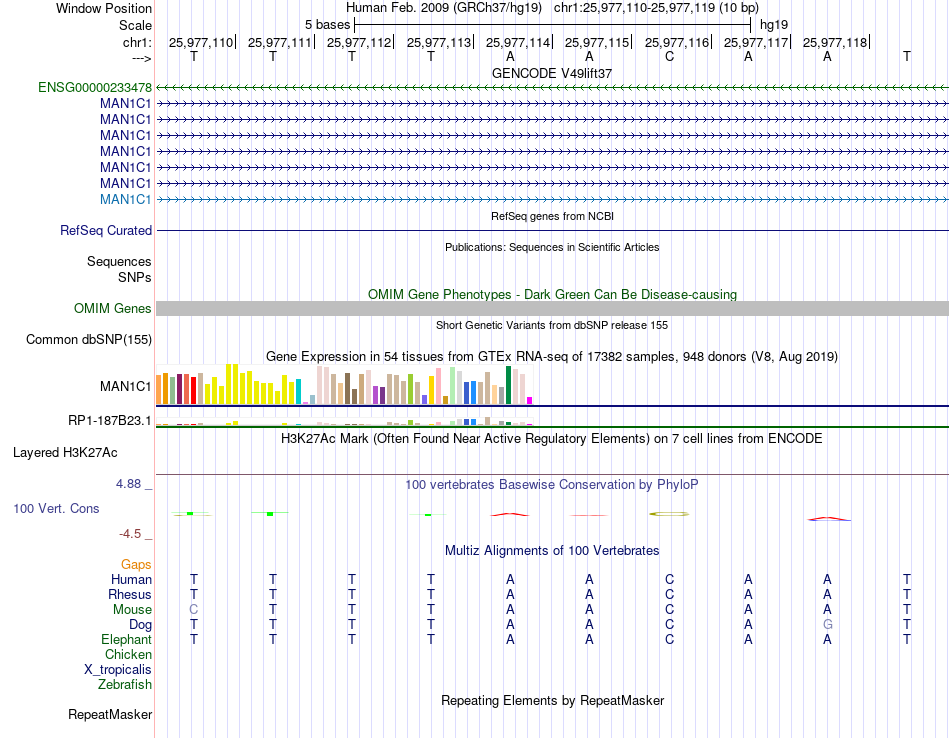This screenshot has width=950, height=738.
Task: Click the RP1-187B23.1 label
Action: tap(110, 421)
